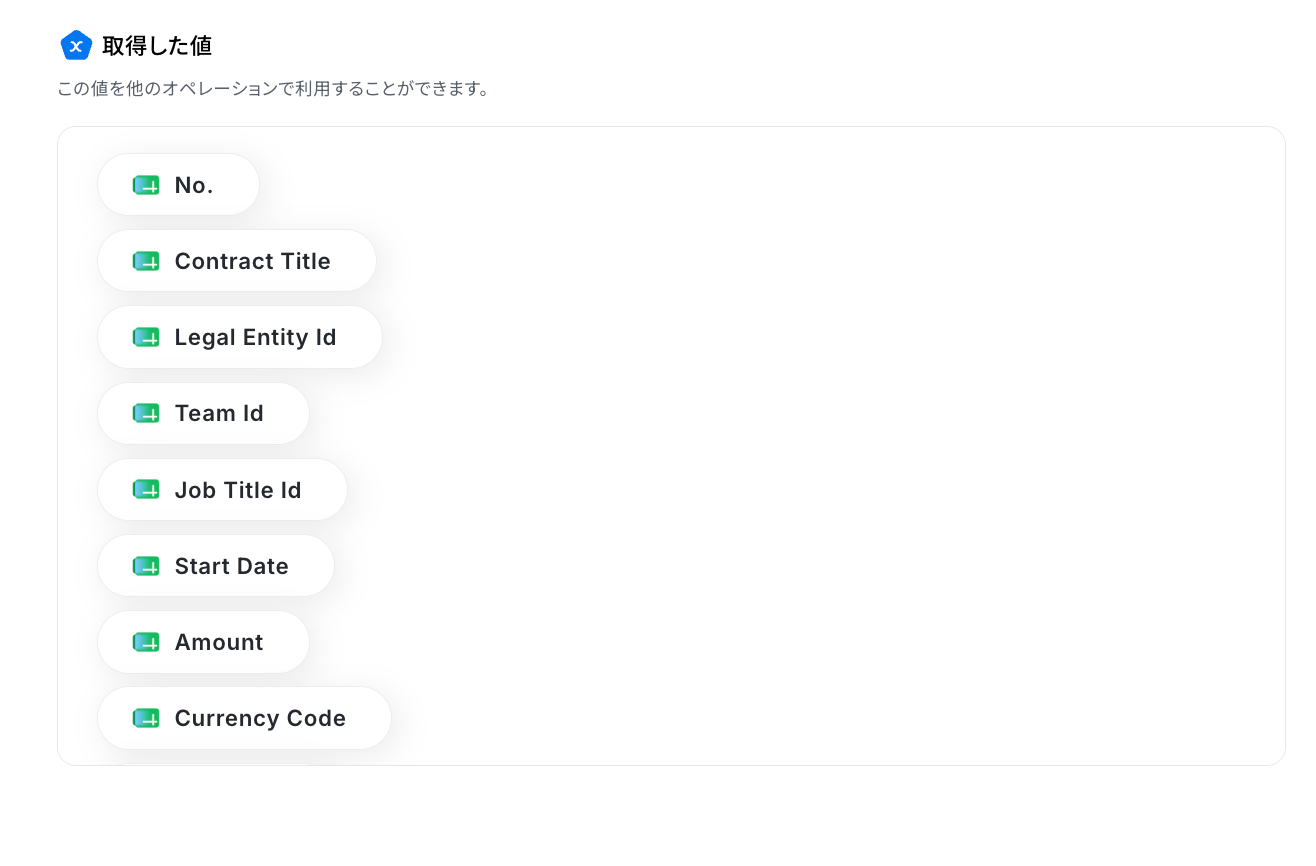Click the green icon on the No. chip

[x=146, y=185]
